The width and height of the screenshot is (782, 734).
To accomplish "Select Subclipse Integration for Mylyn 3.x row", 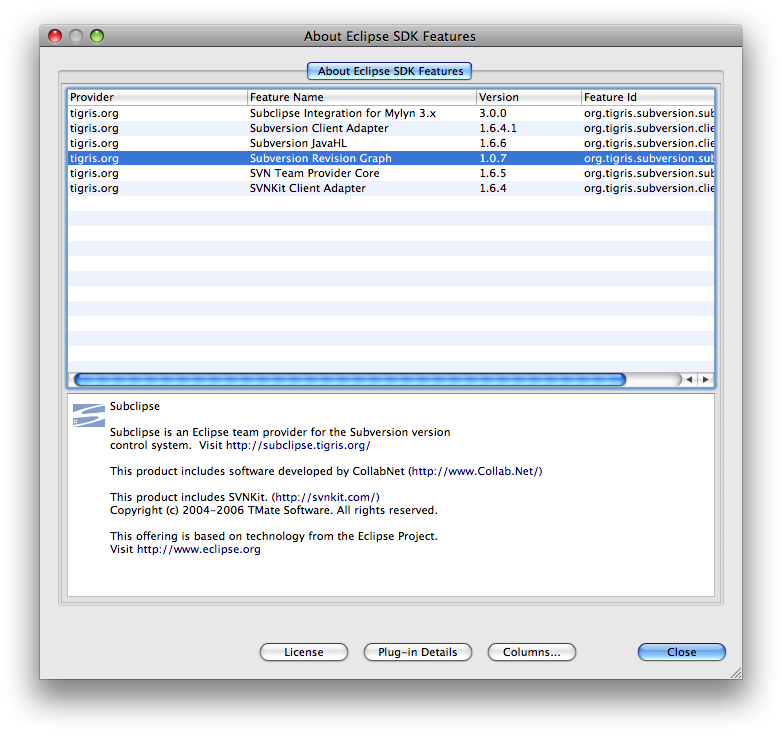I will coord(391,113).
